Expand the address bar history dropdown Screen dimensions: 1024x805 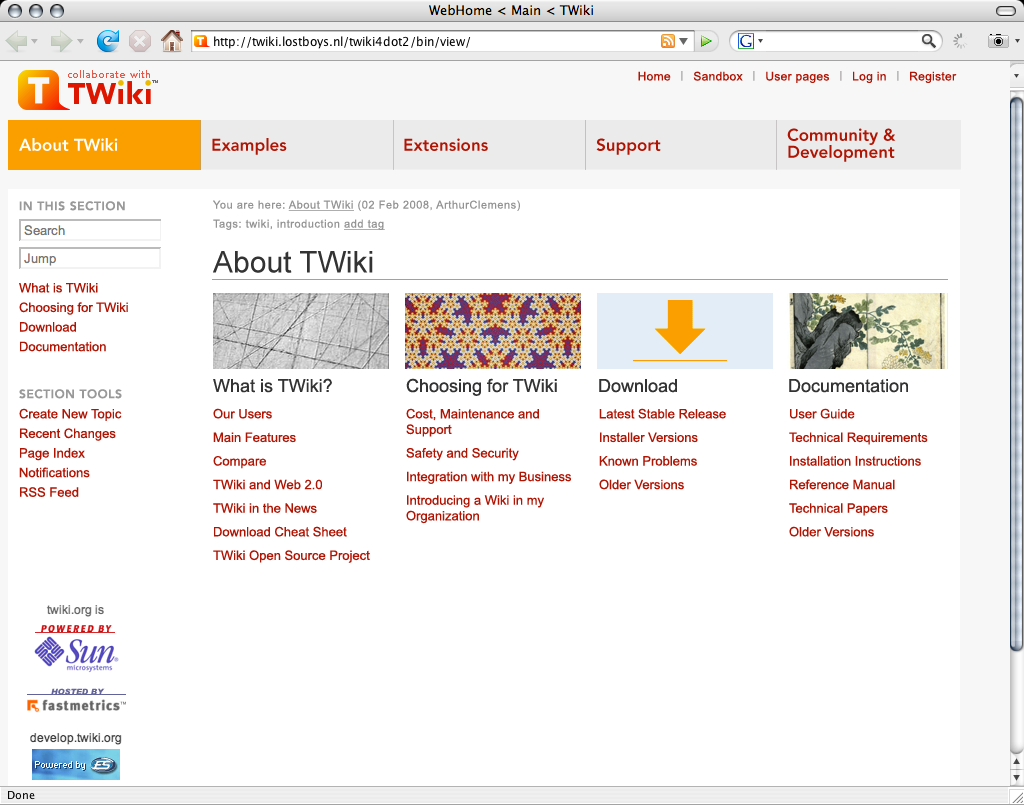point(684,41)
